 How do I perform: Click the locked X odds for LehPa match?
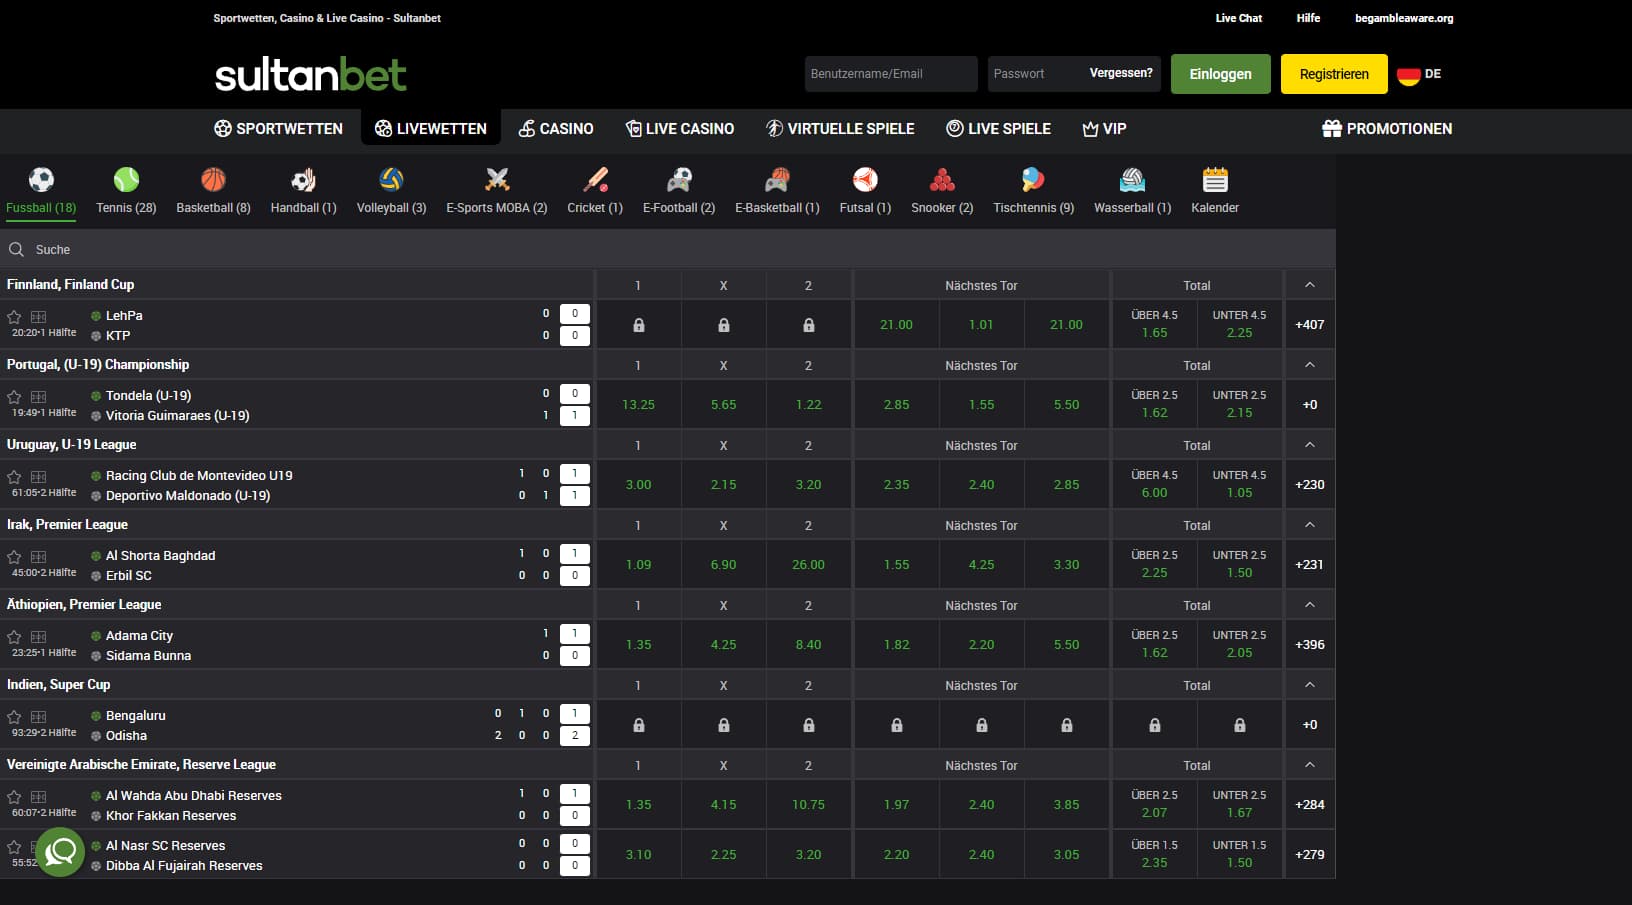tap(723, 325)
